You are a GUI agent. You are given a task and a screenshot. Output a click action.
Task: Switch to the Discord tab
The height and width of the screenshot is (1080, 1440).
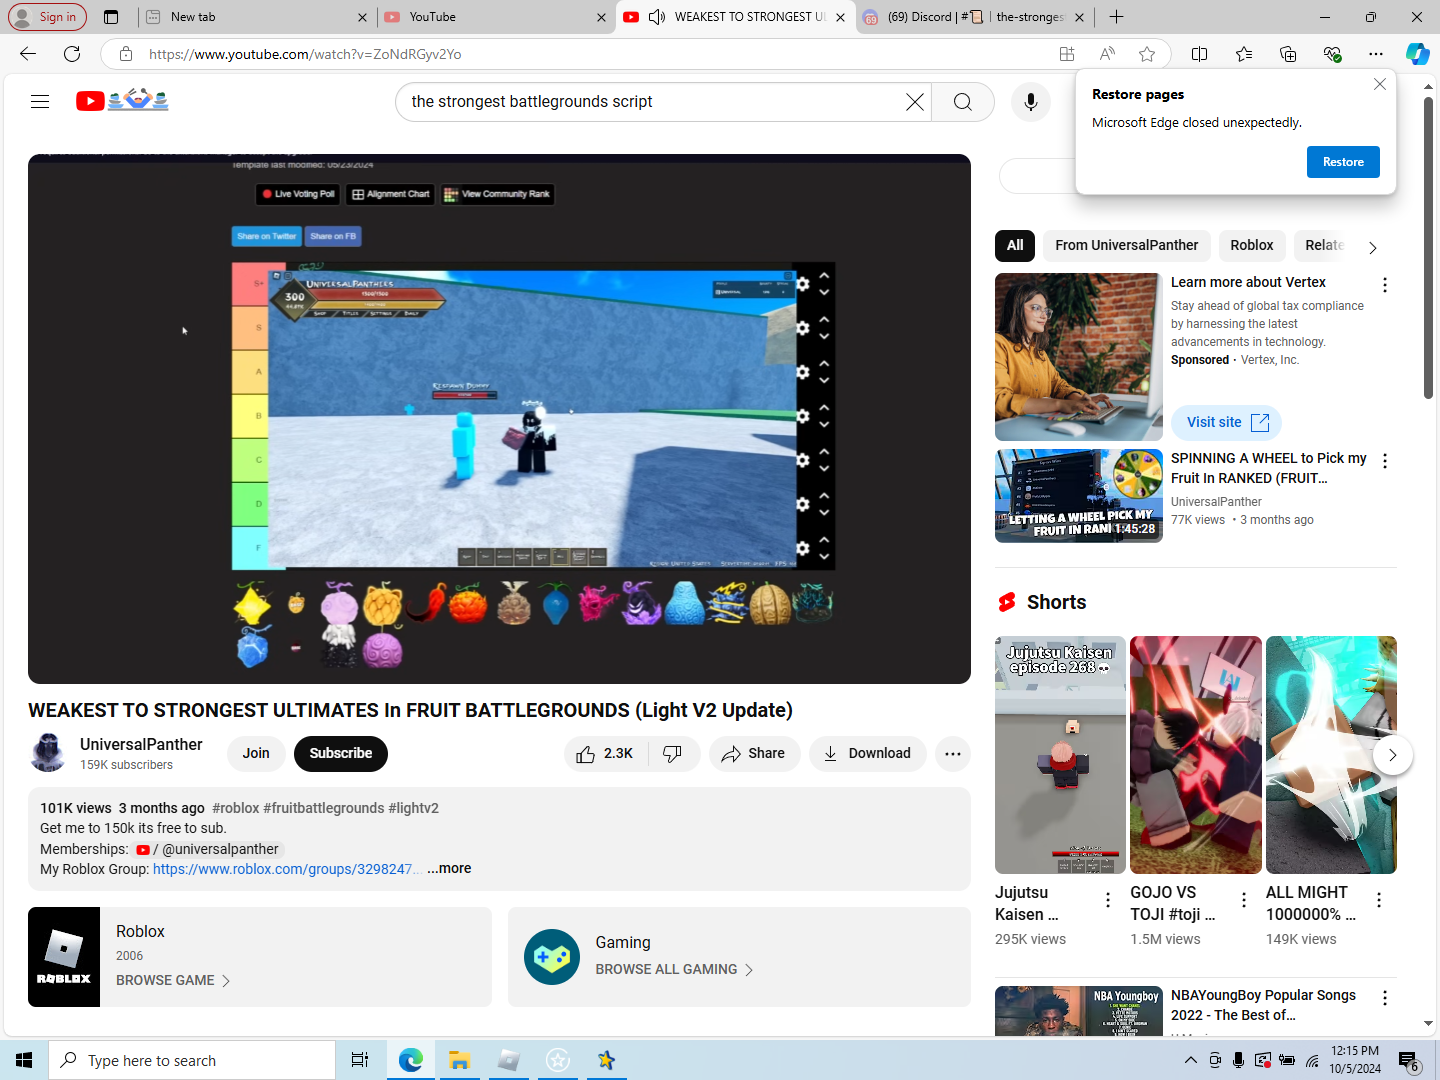point(975,17)
